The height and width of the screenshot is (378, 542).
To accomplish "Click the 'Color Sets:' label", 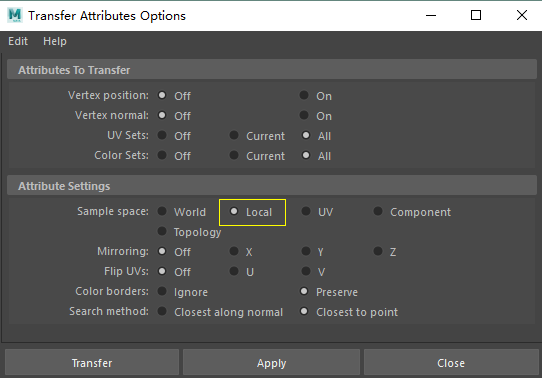I will [121, 155].
